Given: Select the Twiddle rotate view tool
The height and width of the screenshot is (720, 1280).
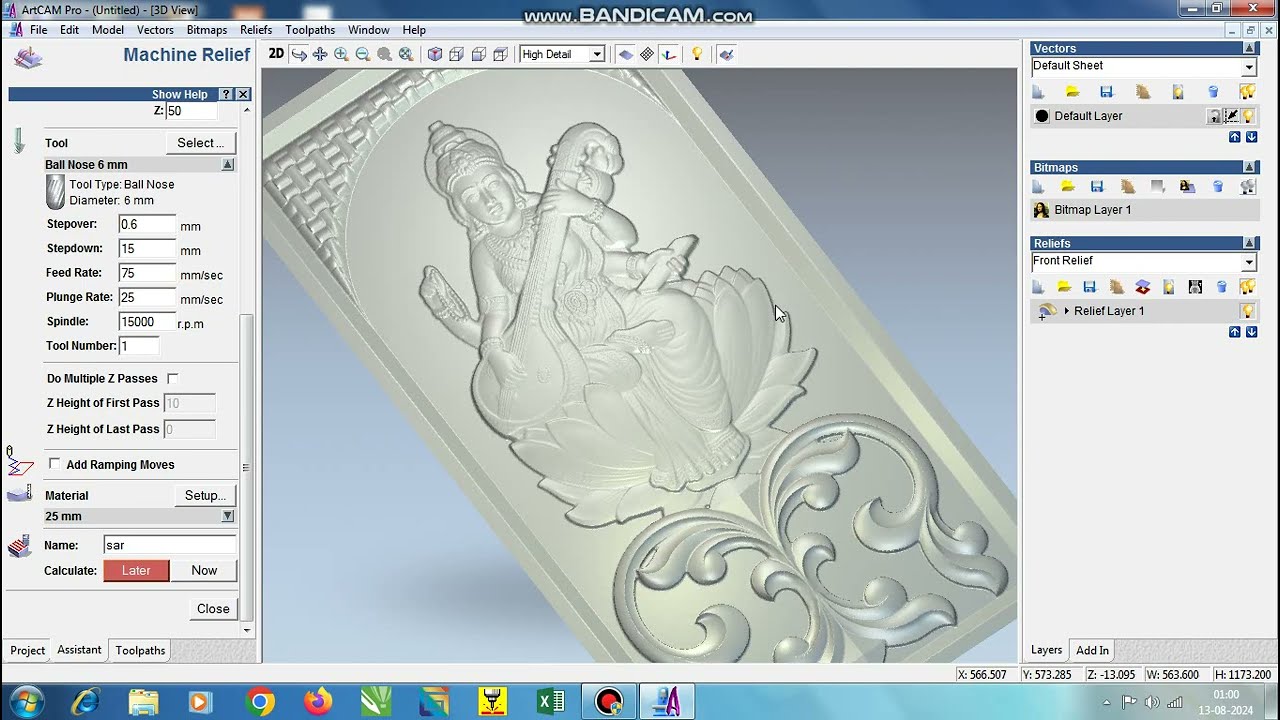Looking at the screenshot, I should (299, 55).
